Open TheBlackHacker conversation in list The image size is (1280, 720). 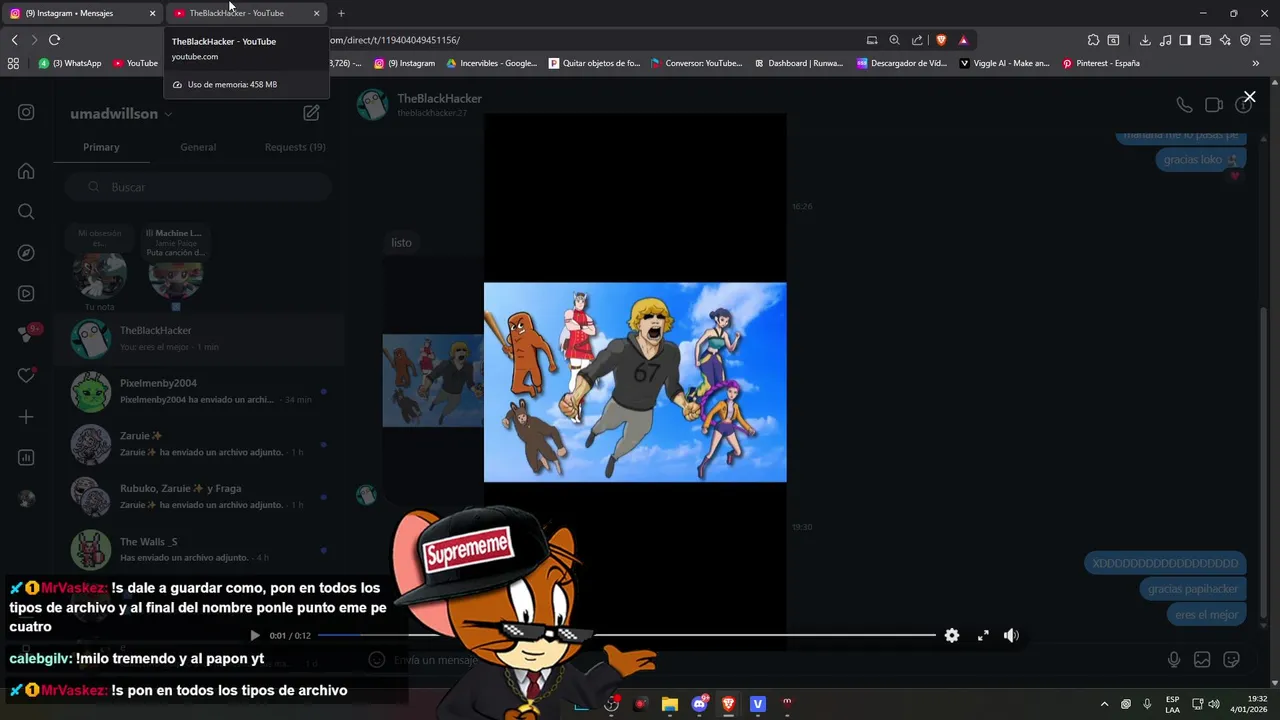(198, 338)
